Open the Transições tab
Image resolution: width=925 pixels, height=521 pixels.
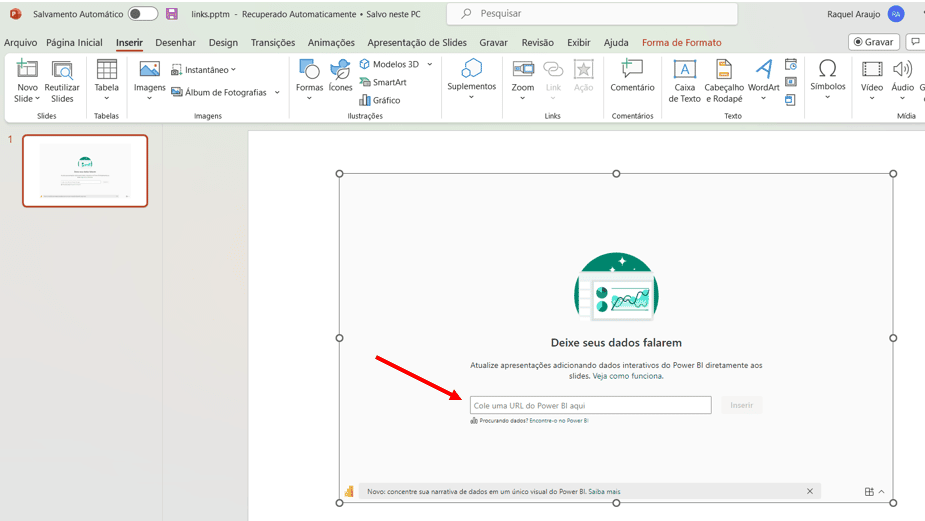click(273, 42)
